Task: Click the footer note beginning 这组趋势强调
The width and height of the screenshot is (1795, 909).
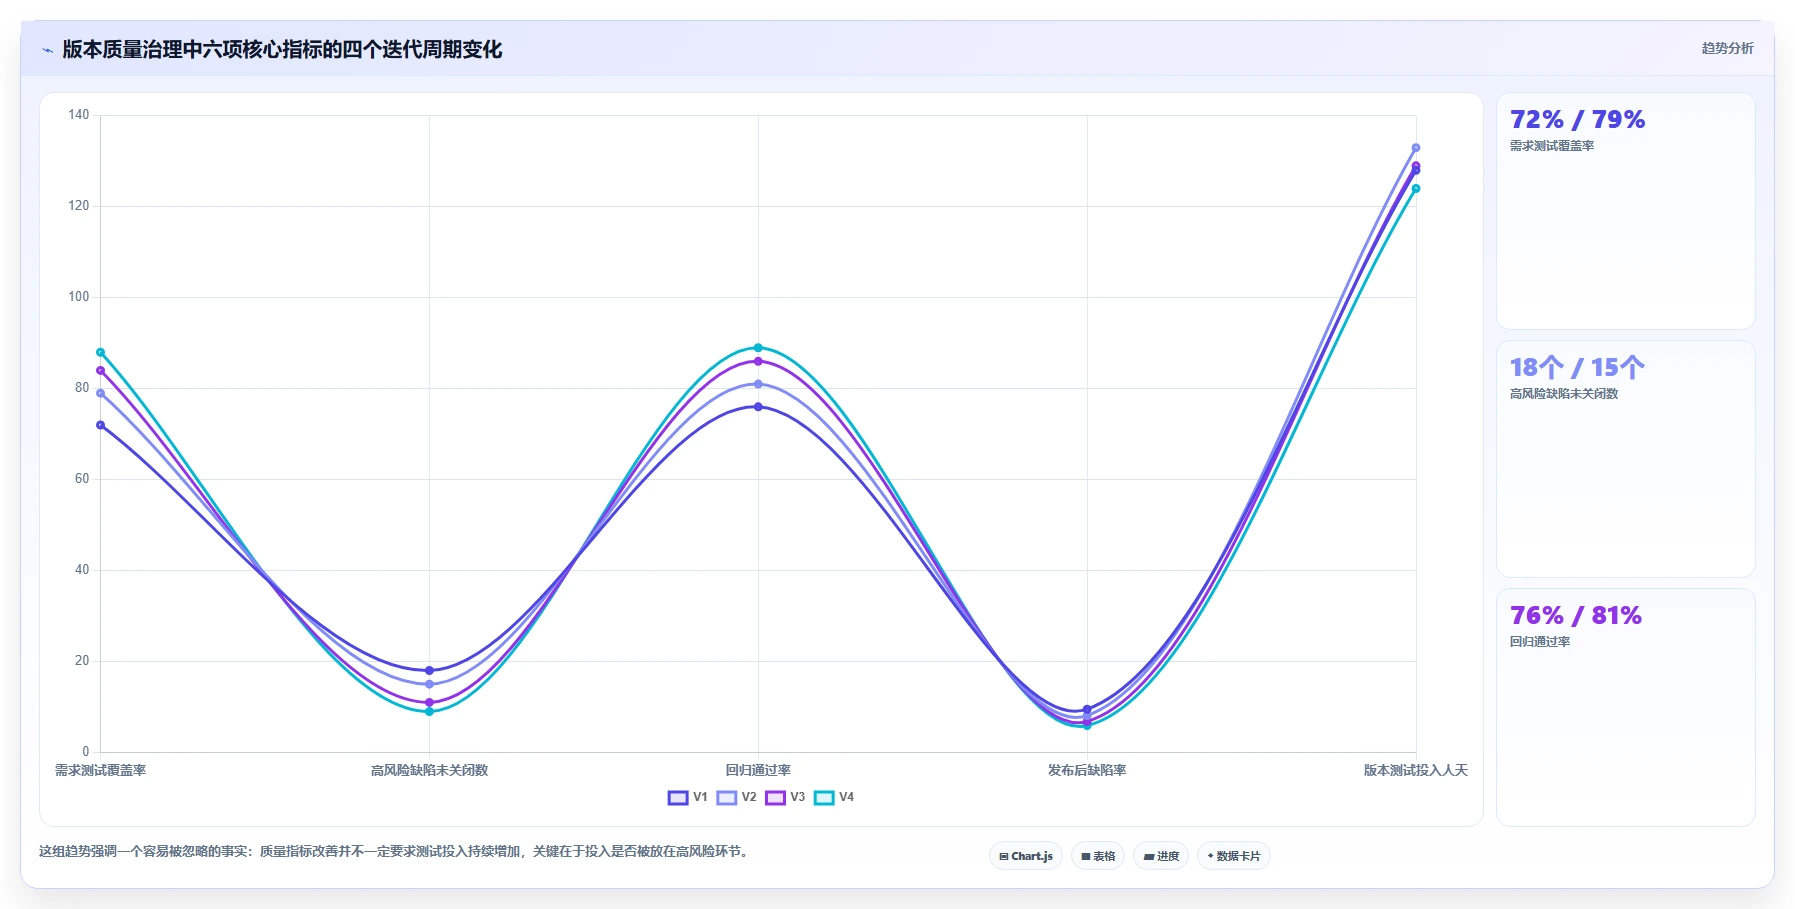Action: coord(395,852)
